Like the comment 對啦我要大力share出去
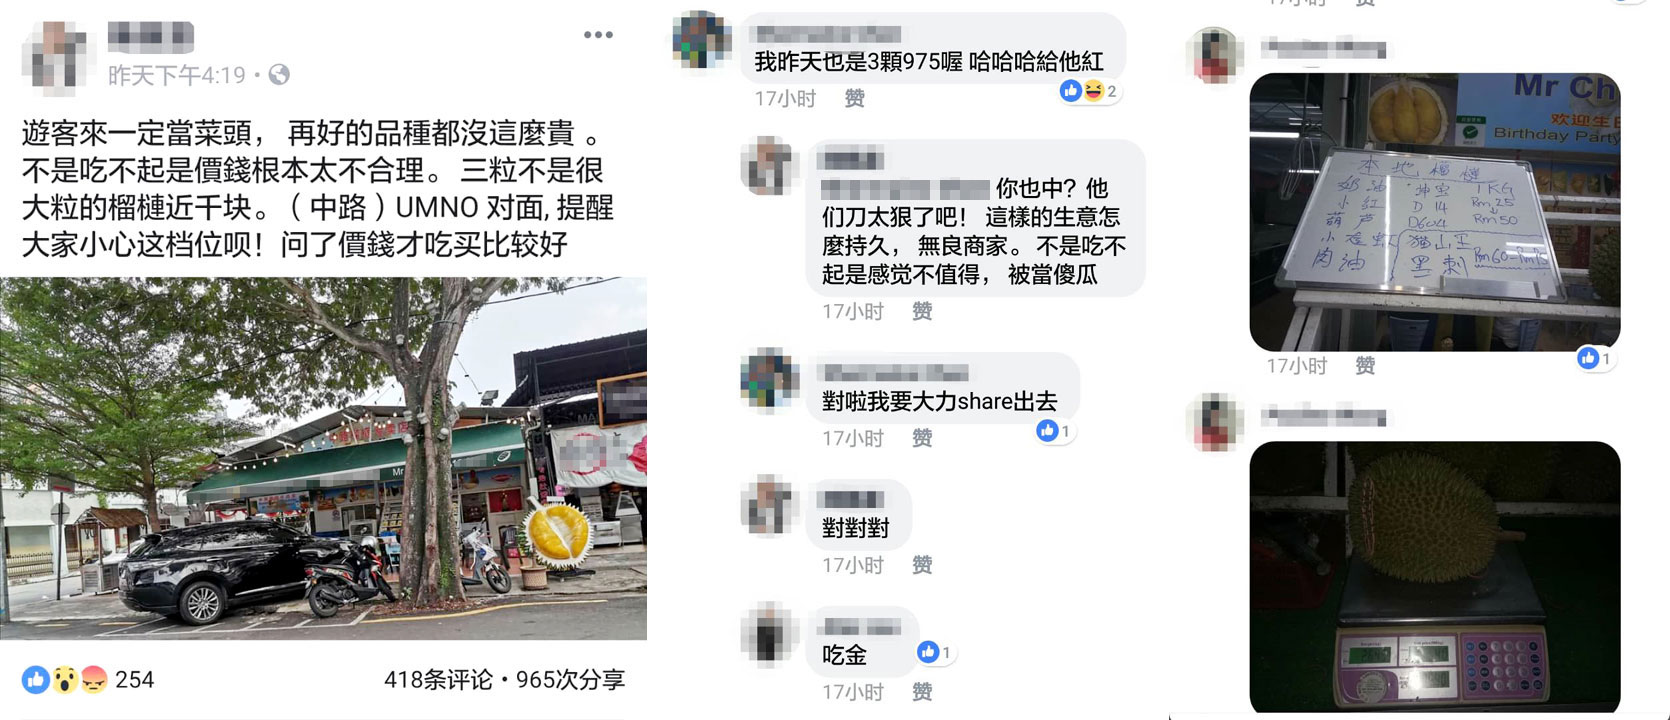The width and height of the screenshot is (1670, 720). point(922,438)
